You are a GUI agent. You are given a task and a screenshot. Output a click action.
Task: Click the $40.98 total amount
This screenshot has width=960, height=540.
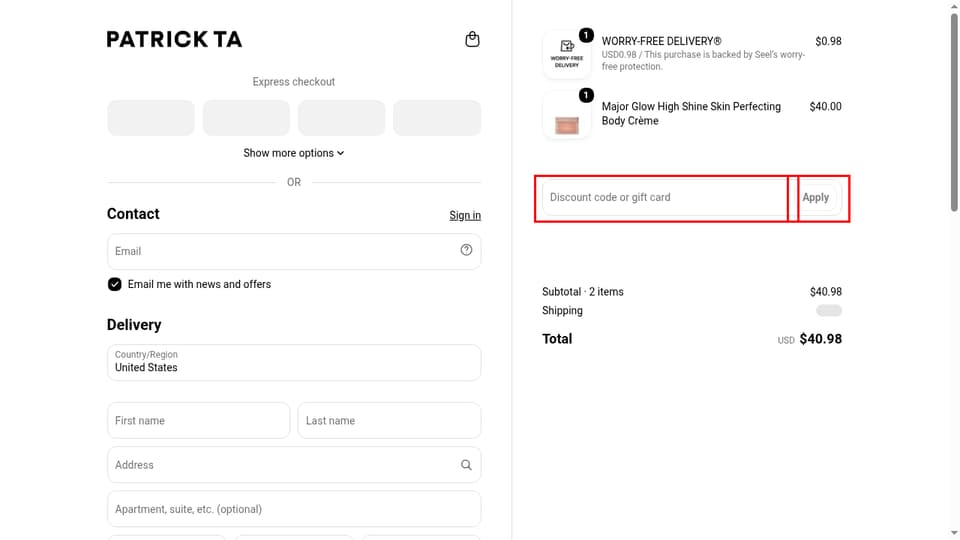pos(820,339)
